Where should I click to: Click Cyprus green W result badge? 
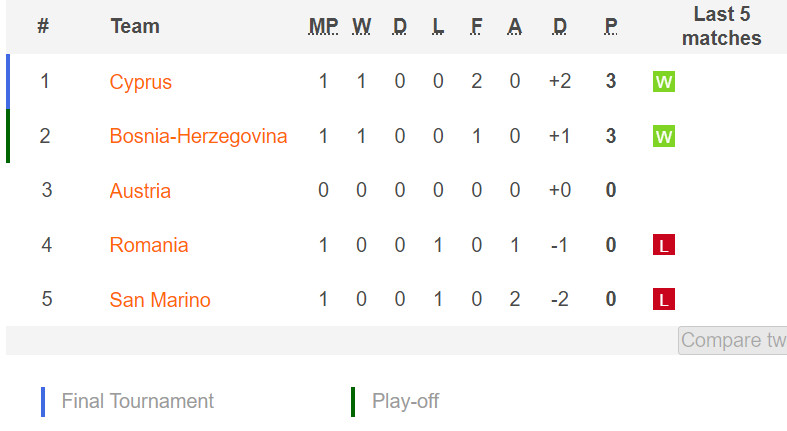664,82
